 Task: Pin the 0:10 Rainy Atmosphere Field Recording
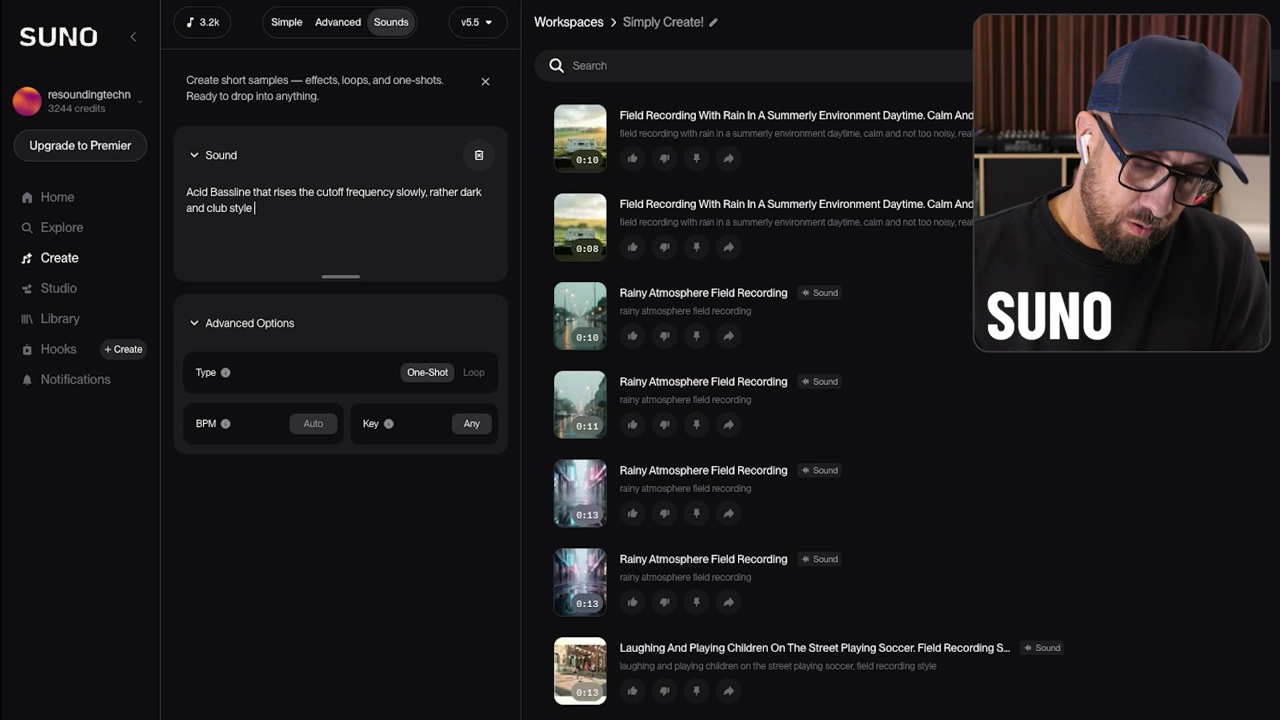pos(696,336)
